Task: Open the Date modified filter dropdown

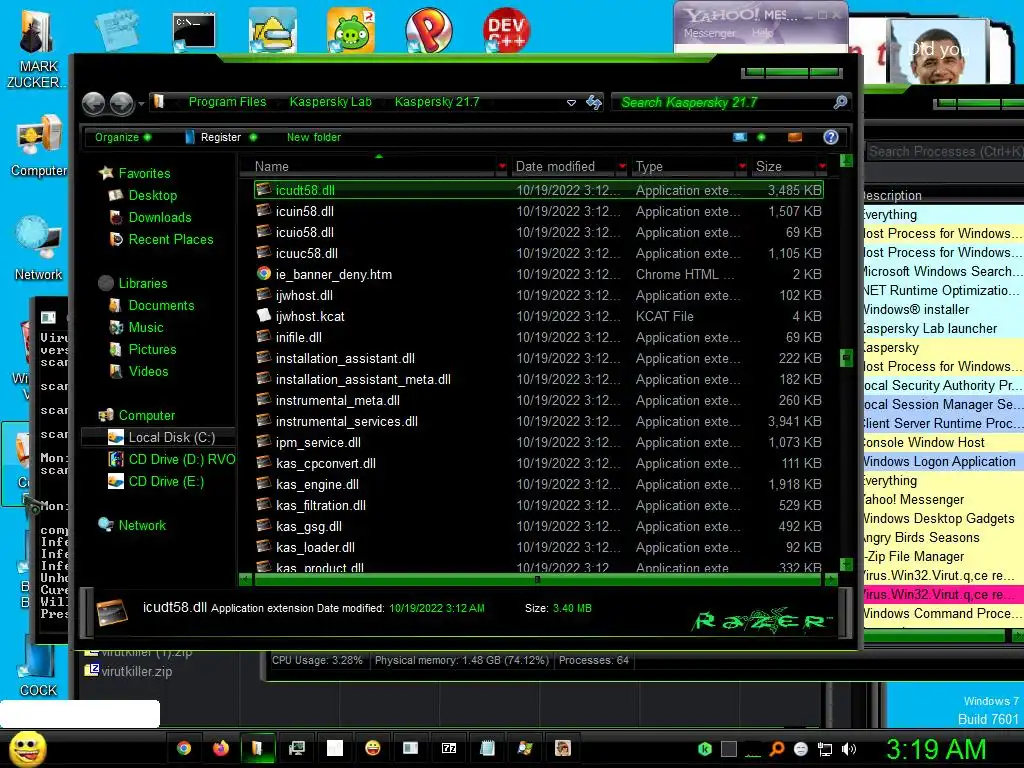Action: click(622, 167)
